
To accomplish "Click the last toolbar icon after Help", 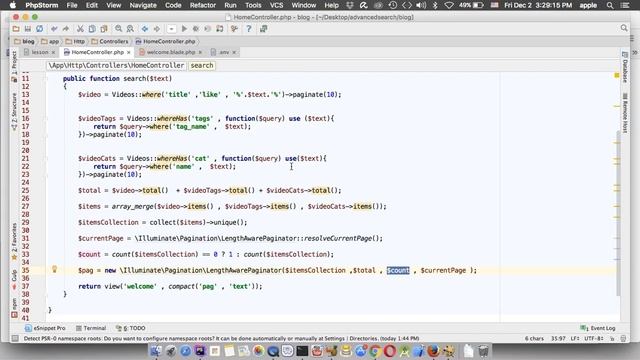I will pos(263,29).
